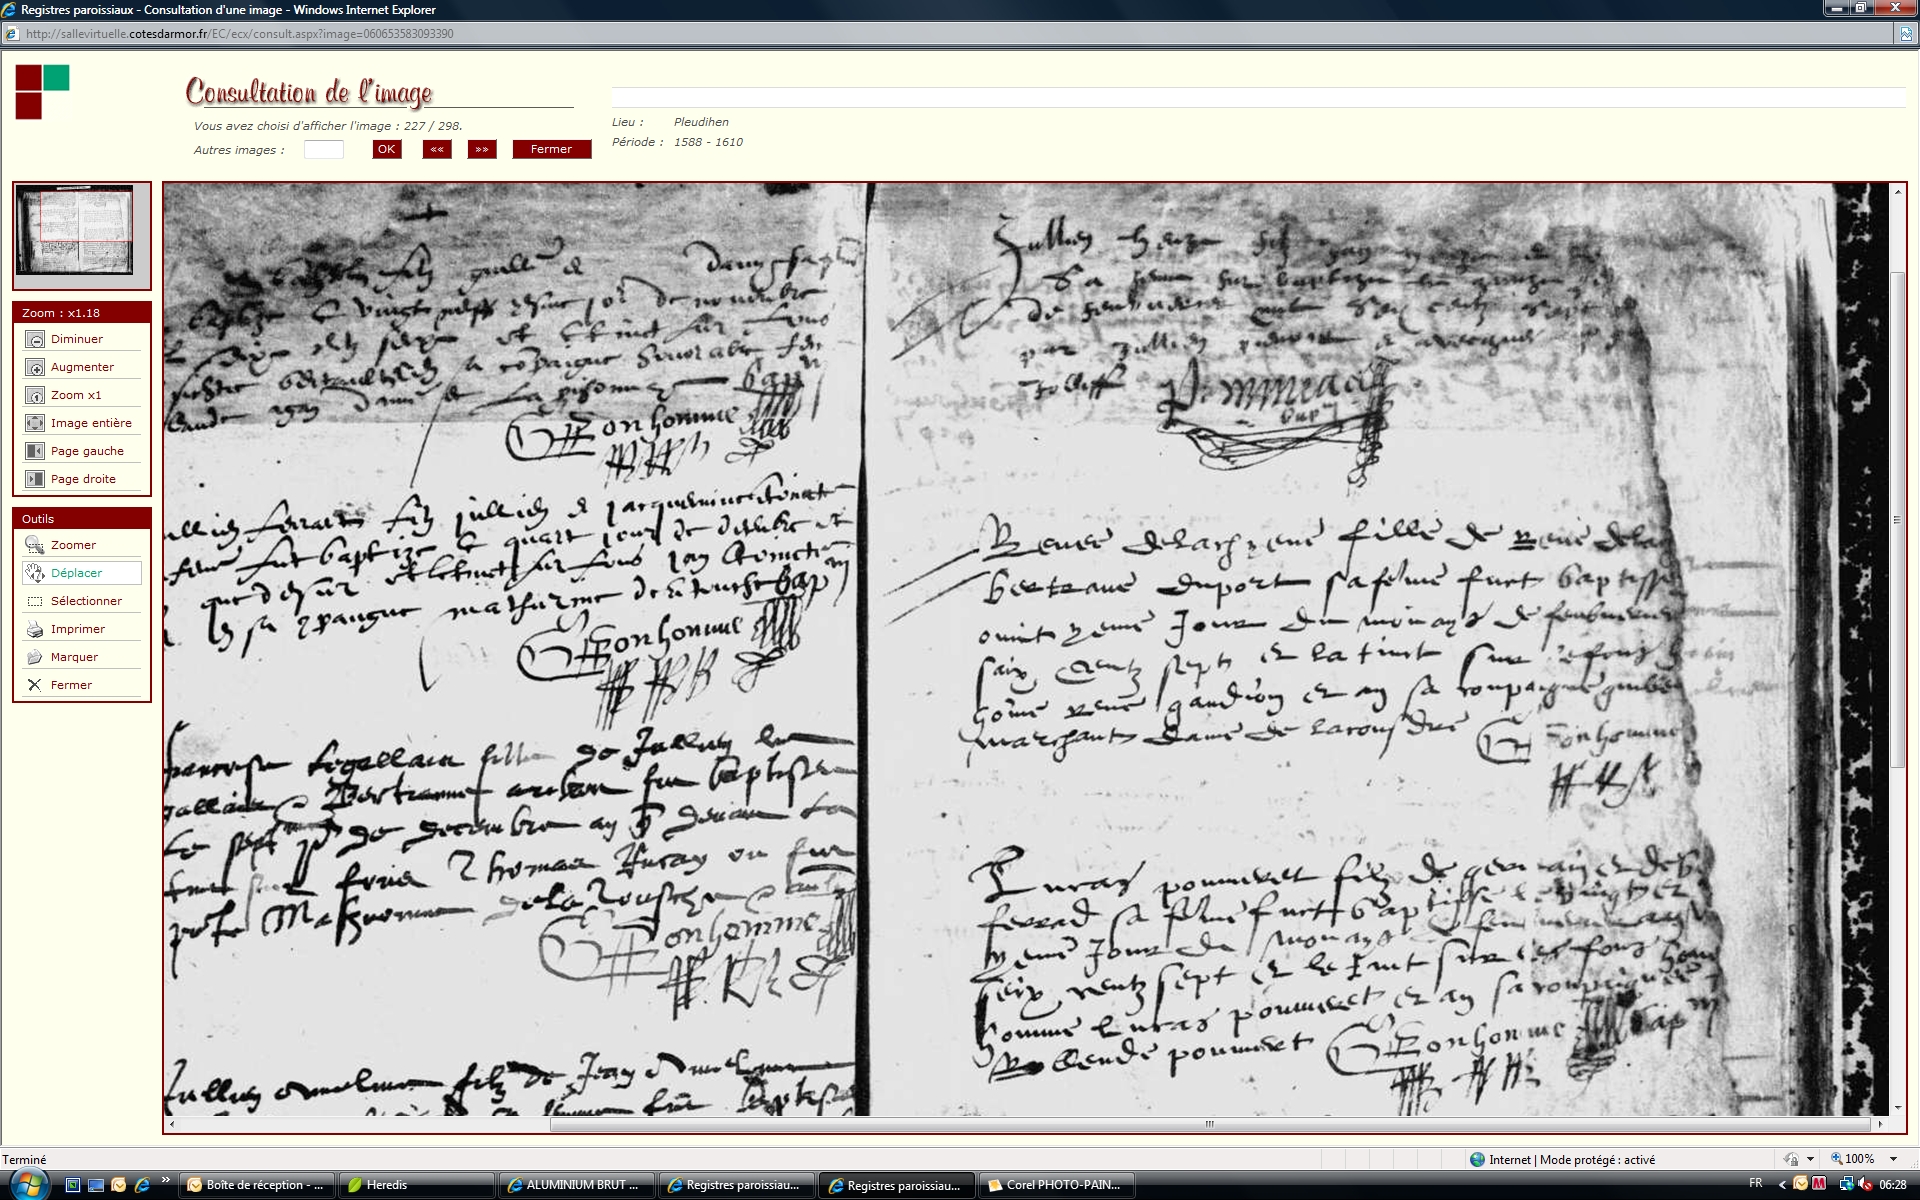Screen dimensions: 1920x1200
Task: Click the Augmenter zoom-in icon
Action: 35,368
